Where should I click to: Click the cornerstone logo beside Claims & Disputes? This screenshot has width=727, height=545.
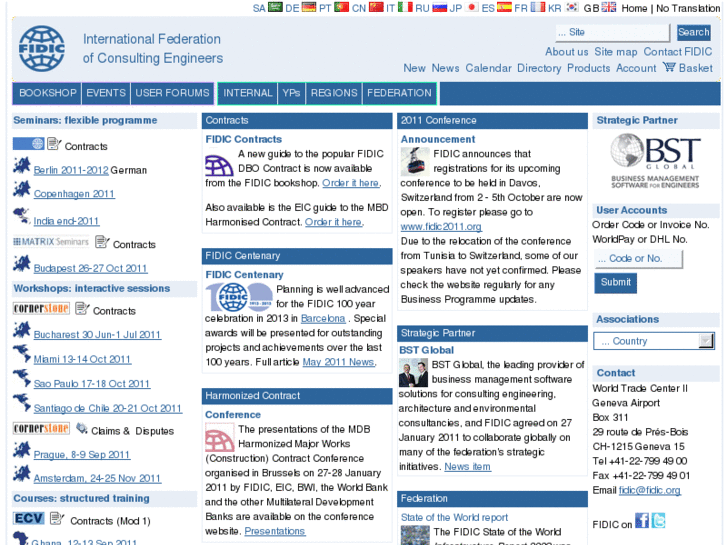pos(41,428)
